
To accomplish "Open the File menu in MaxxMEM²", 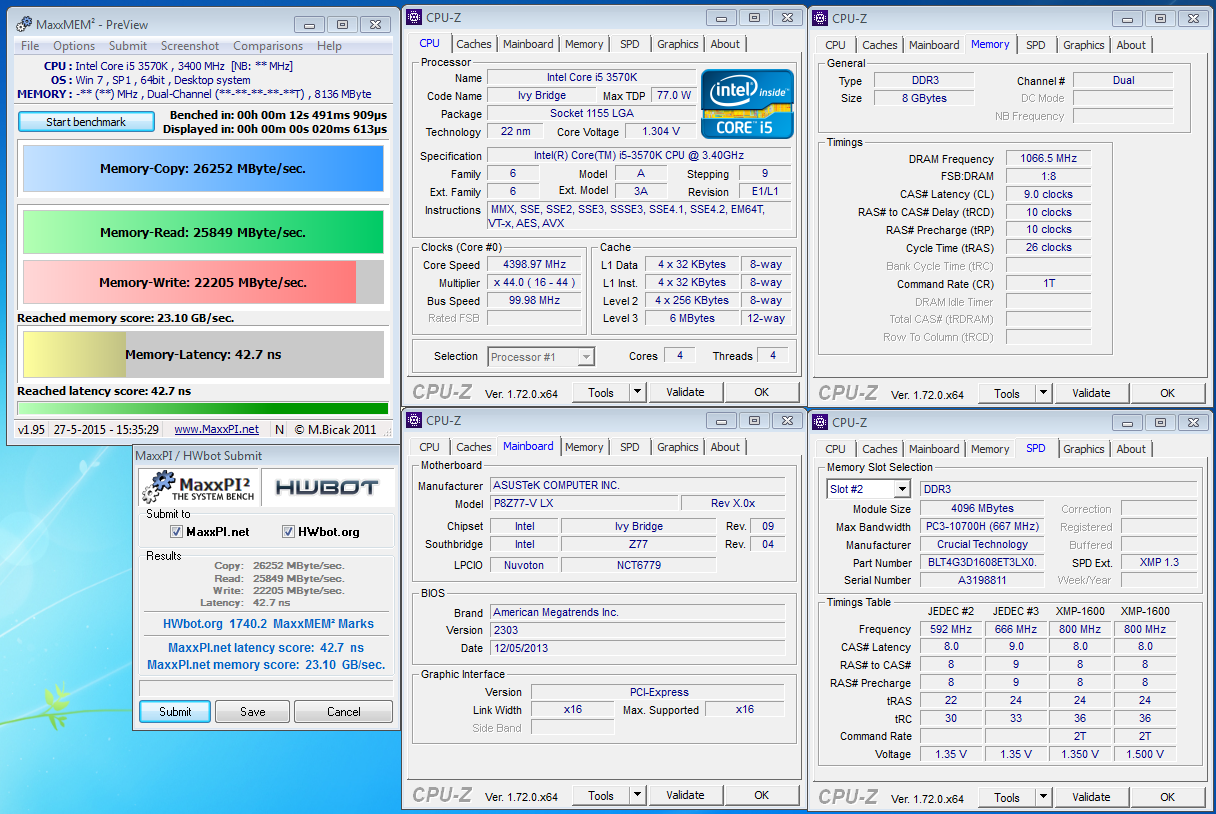I will [30, 46].
